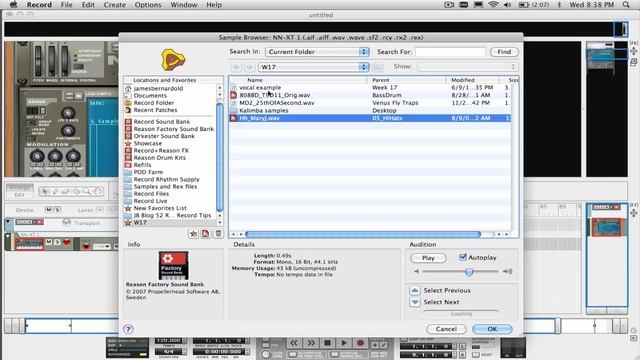The height and width of the screenshot is (360, 640).
Task: Adjust the audition volume slider
Action: tap(469, 271)
